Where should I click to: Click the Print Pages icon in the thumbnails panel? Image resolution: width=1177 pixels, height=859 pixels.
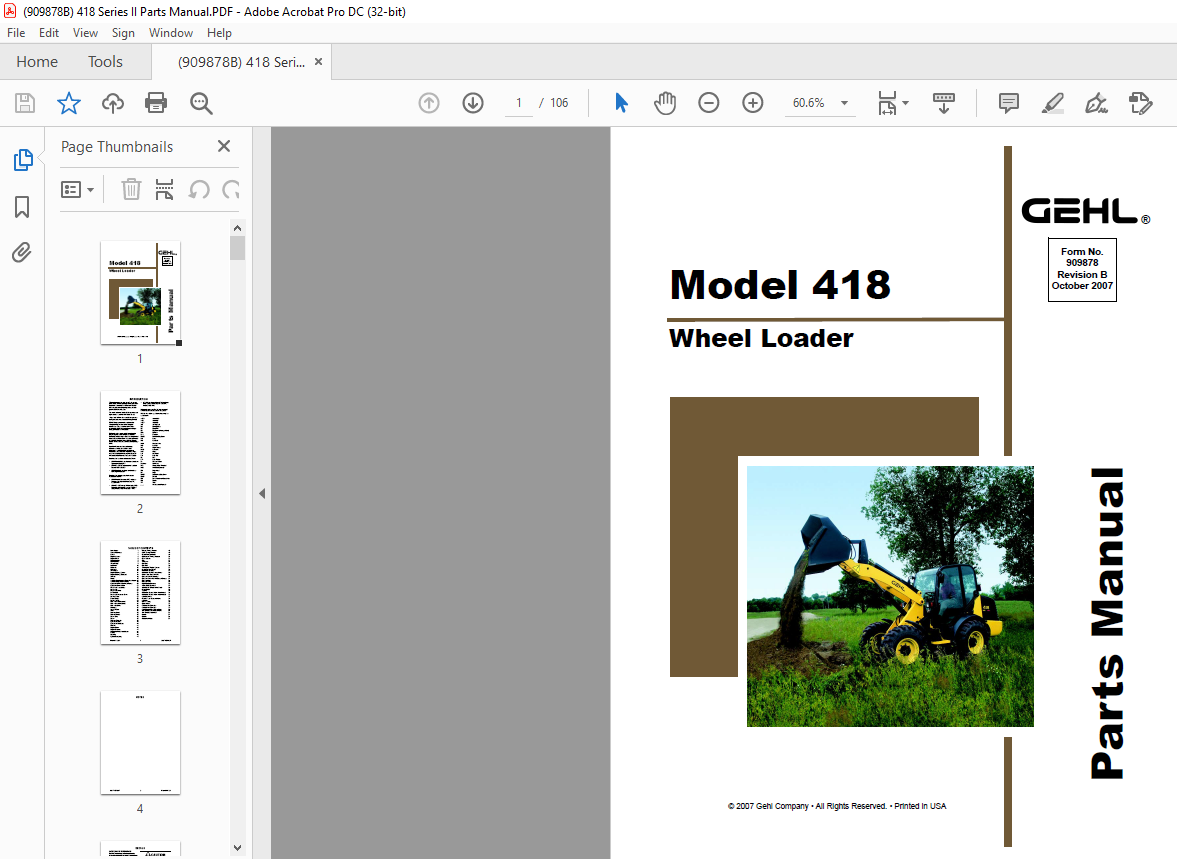164,189
